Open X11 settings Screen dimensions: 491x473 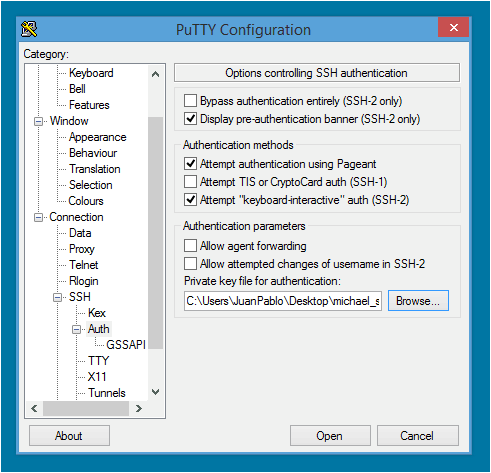tap(97, 377)
